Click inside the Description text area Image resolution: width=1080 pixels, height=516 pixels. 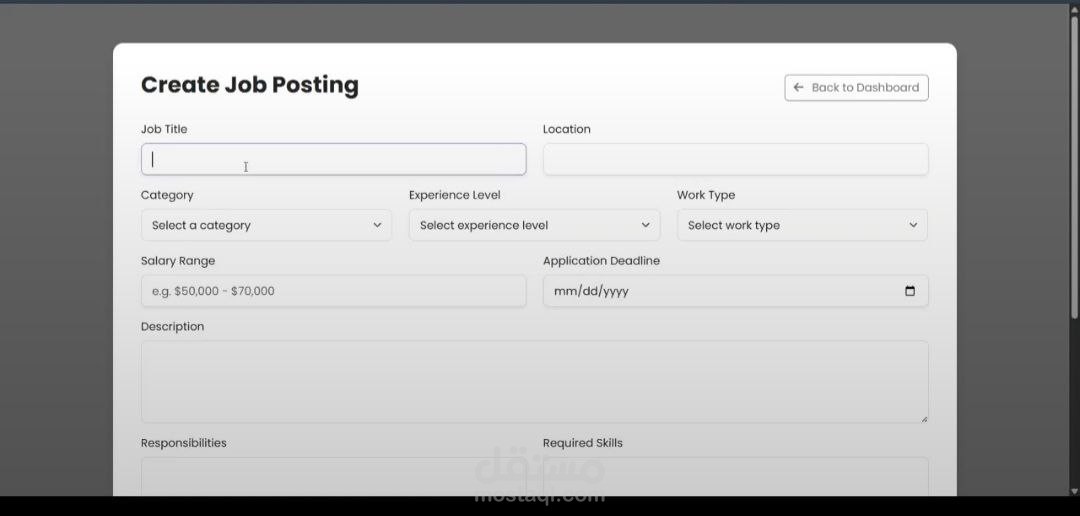tap(534, 381)
